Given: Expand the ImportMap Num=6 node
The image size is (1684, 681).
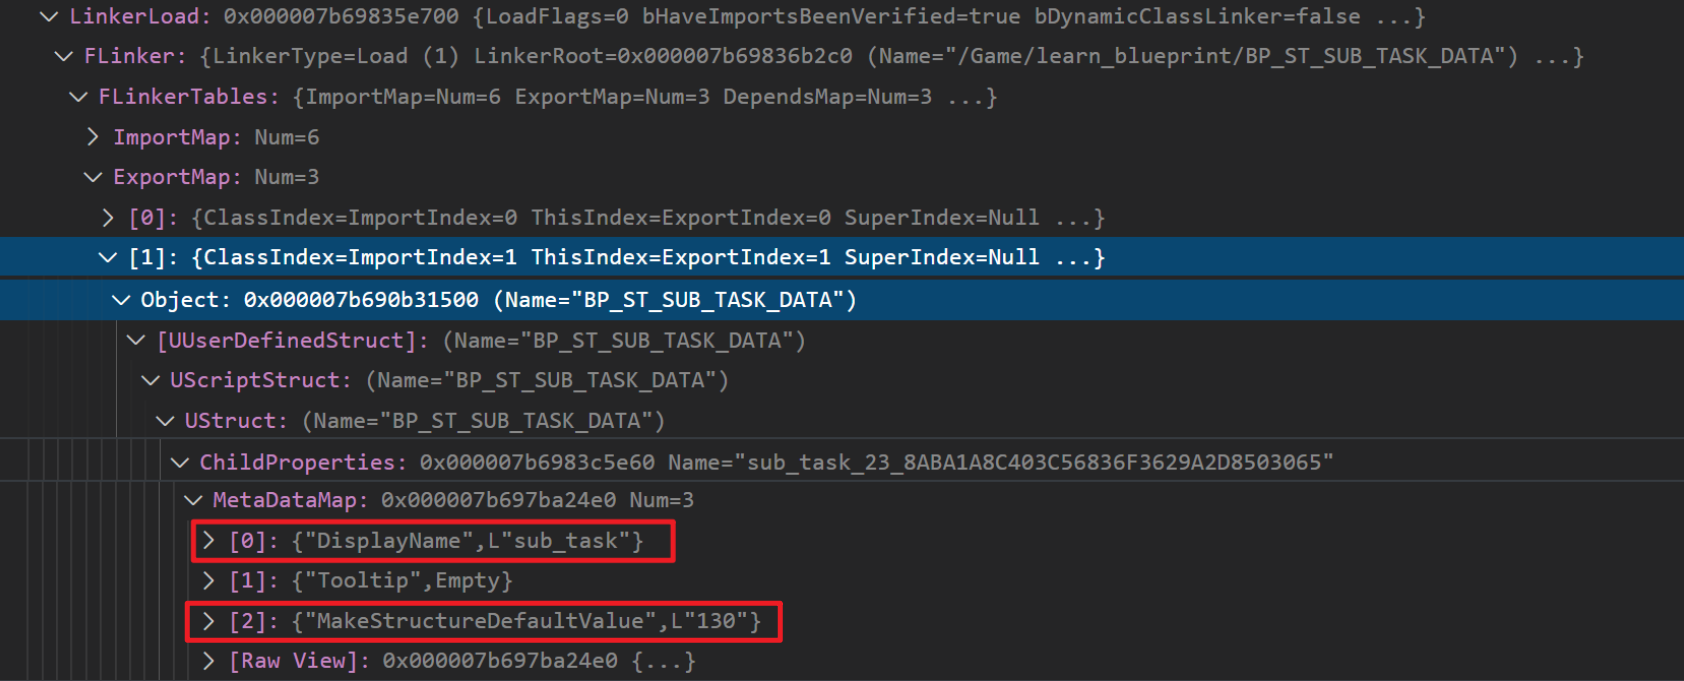Looking at the screenshot, I should point(93,137).
